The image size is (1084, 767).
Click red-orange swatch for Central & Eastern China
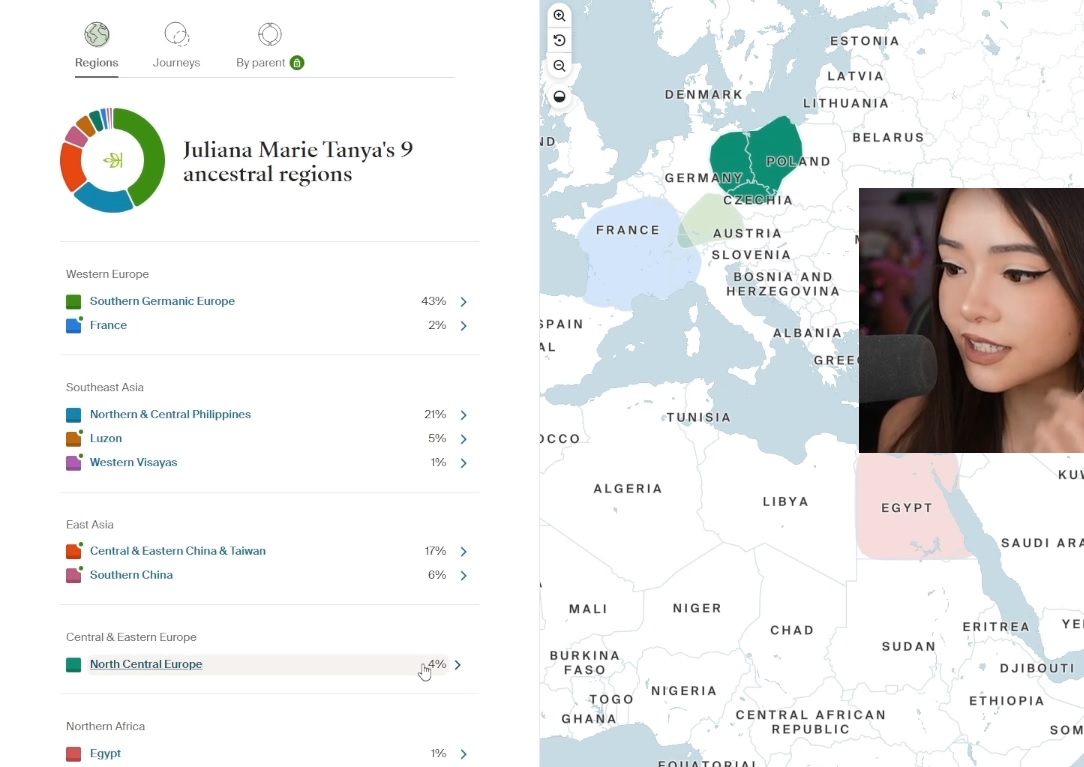click(x=73, y=552)
